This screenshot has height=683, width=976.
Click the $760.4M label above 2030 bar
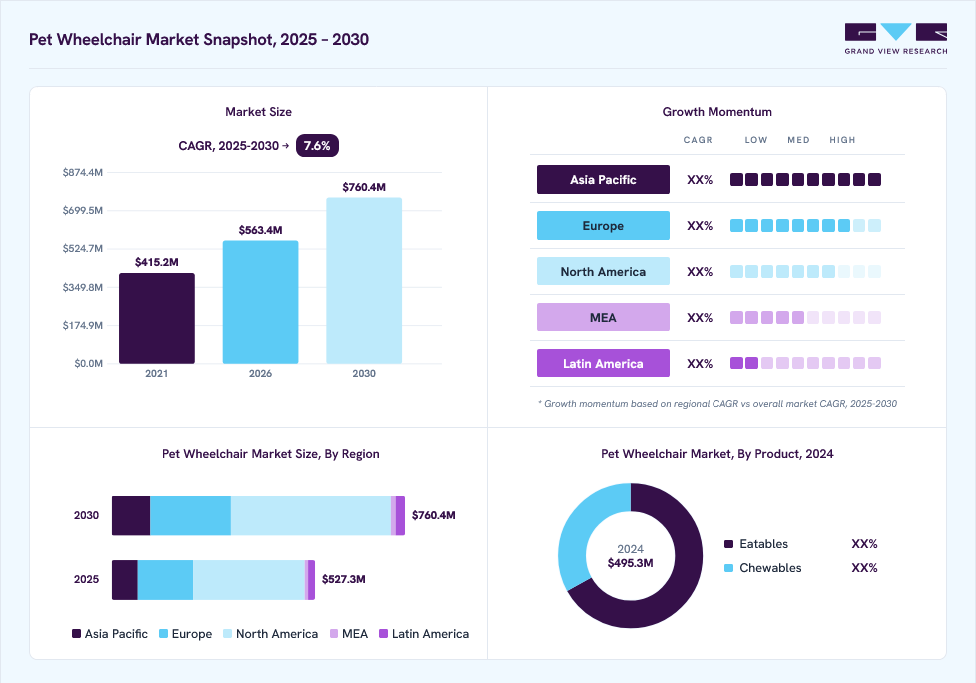[364, 187]
